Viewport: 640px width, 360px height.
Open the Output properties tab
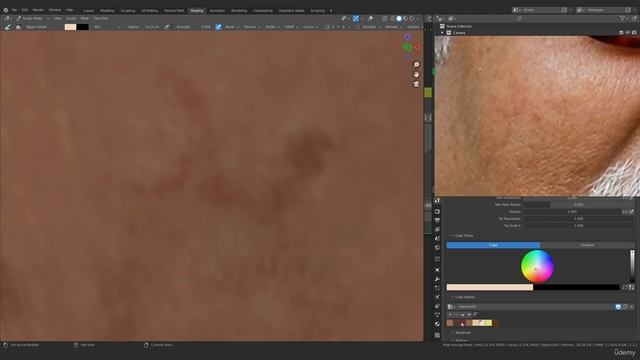[x=437, y=220]
